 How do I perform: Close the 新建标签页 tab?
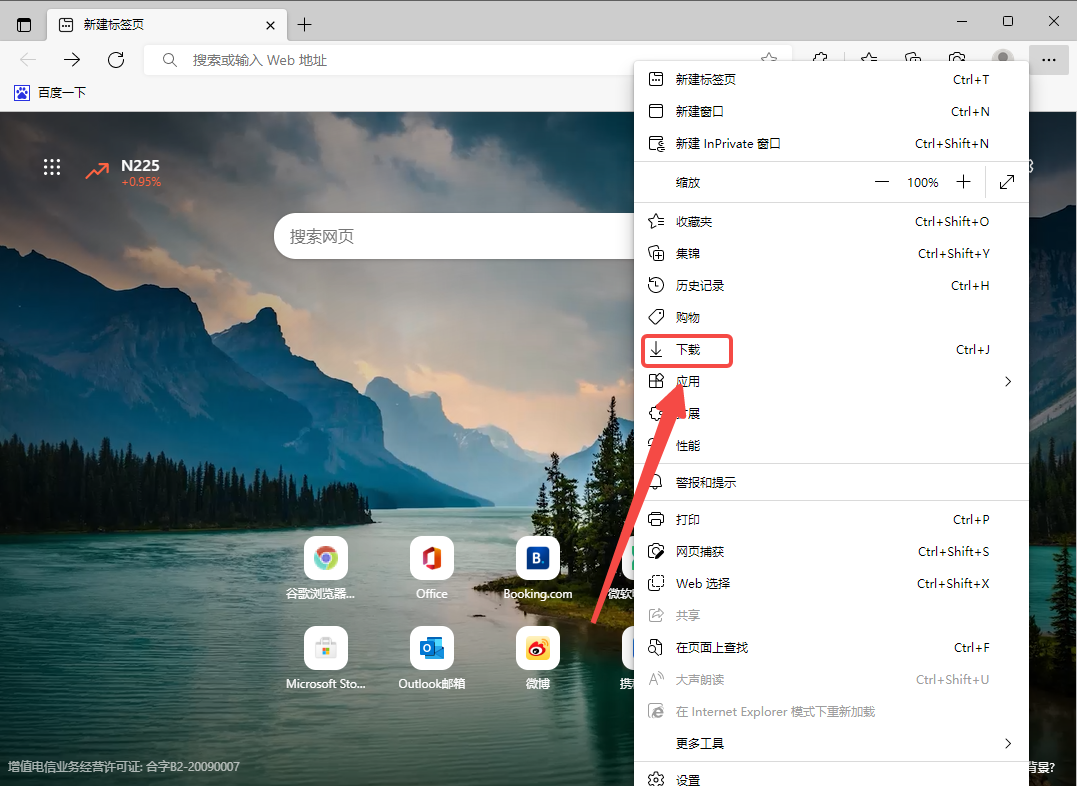tap(271, 25)
